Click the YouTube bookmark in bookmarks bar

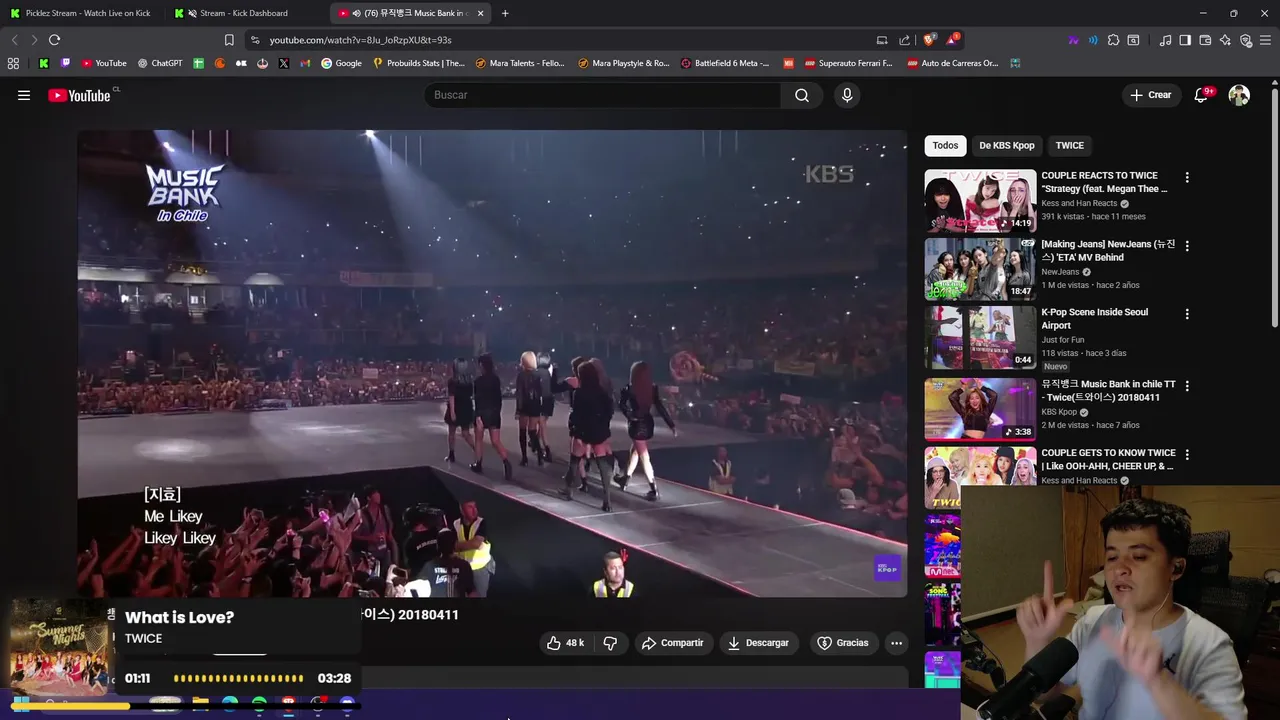click(x=104, y=63)
